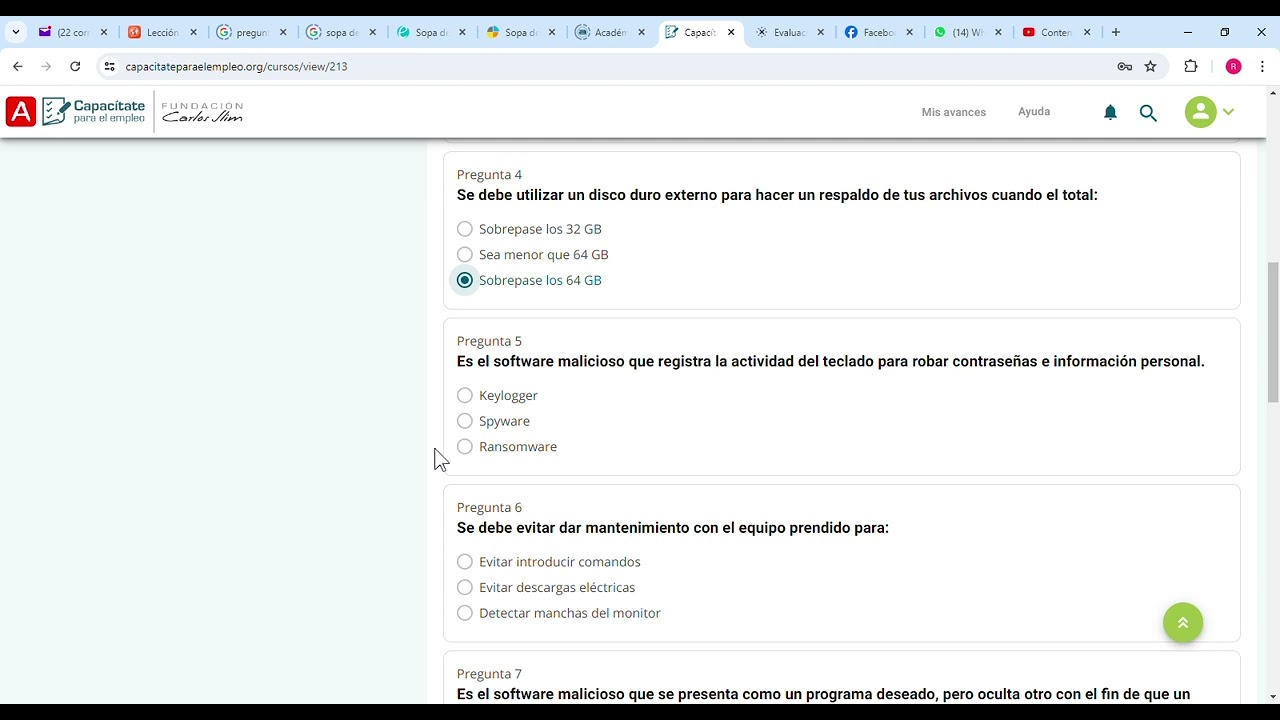Choose 'Sea menor que 64 GB' answer

click(x=465, y=255)
